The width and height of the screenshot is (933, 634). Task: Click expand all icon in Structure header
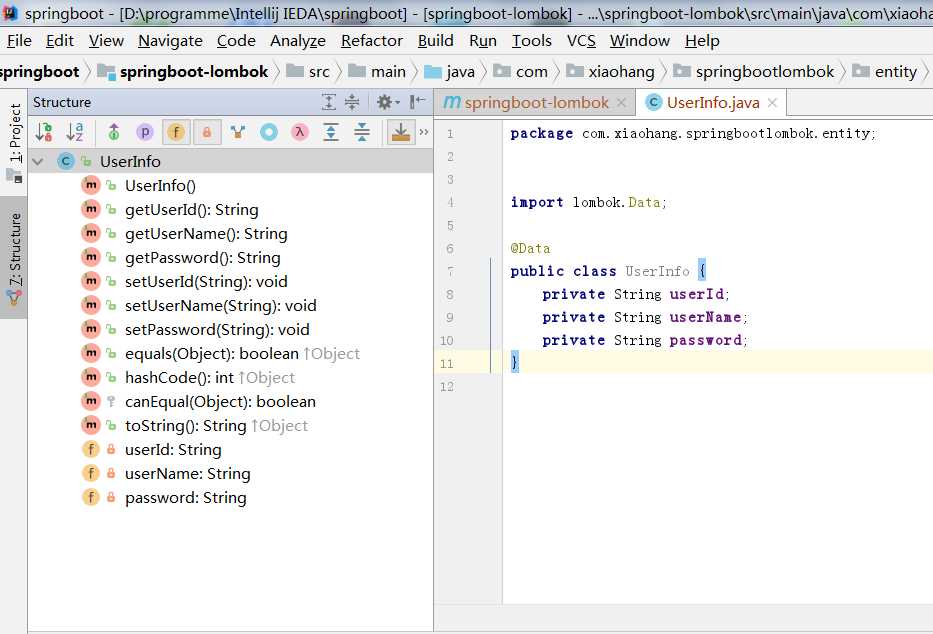pos(328,102)
